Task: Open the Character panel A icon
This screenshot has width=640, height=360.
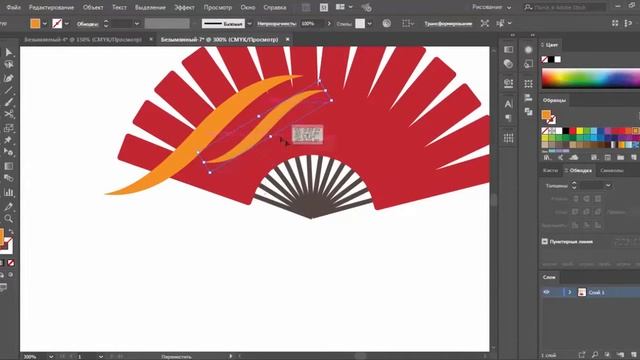Action: [508, 104]
